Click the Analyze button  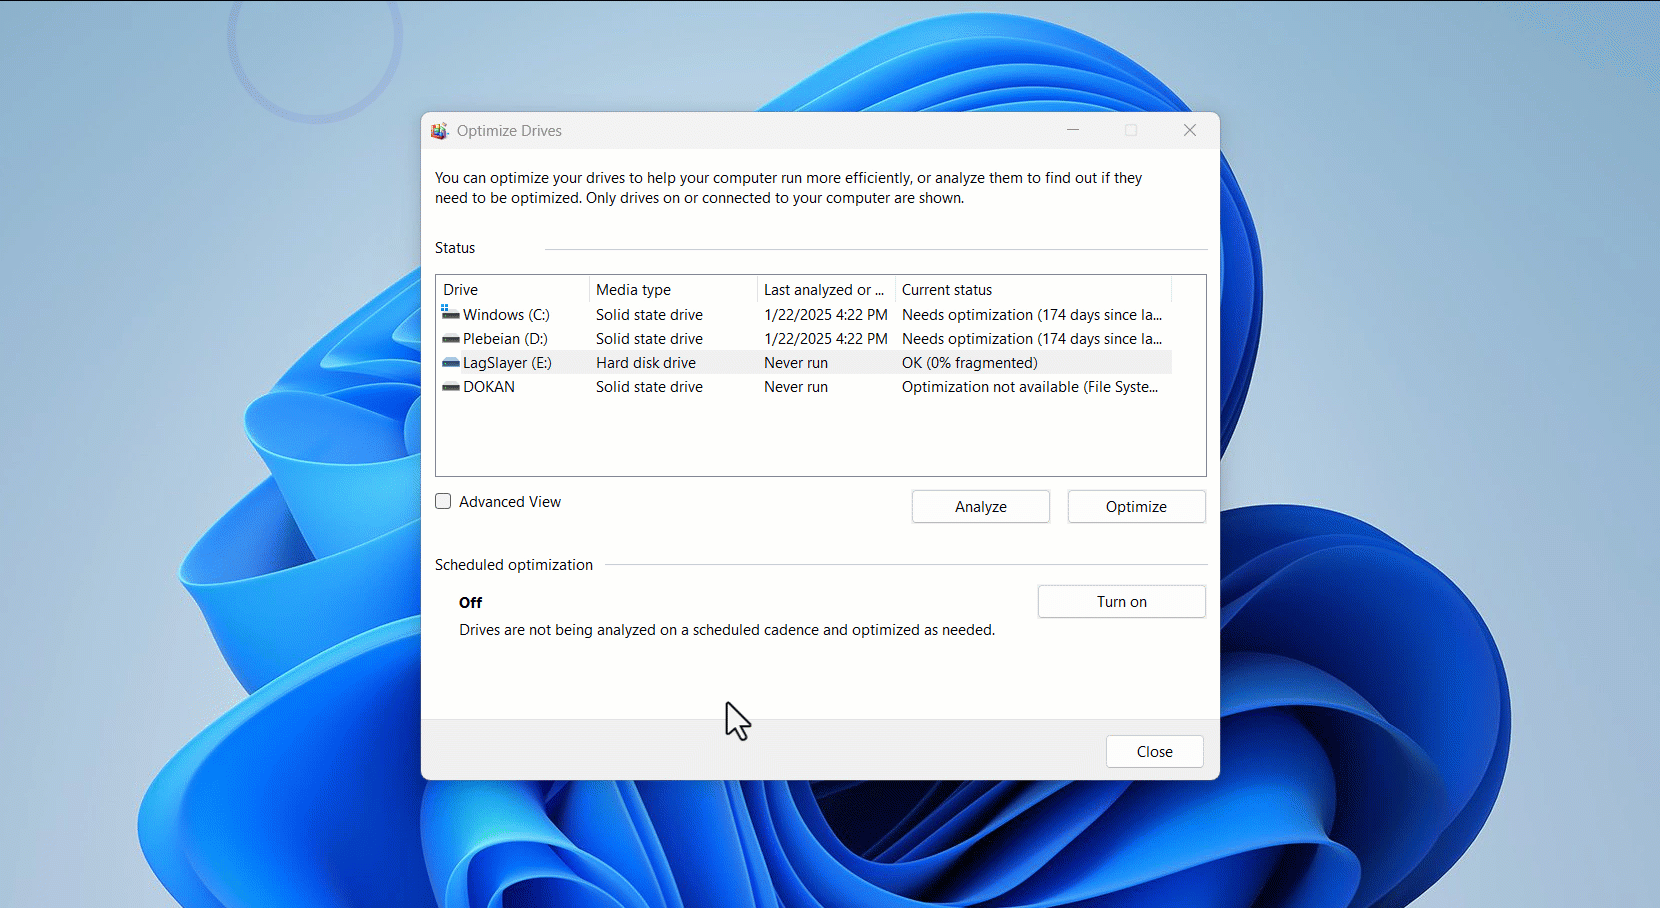click(x=980, y=506)
